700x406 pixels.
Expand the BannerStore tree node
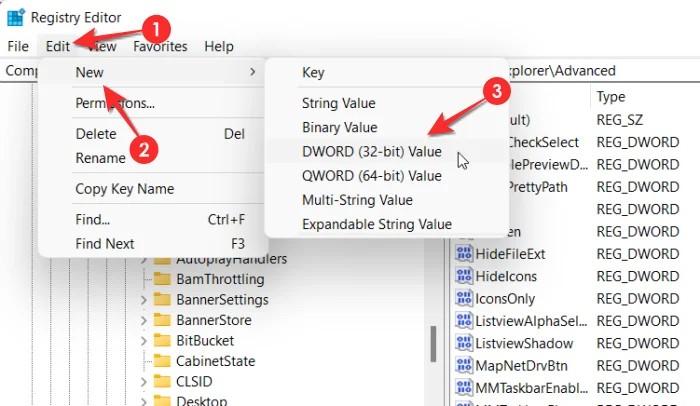144,320
